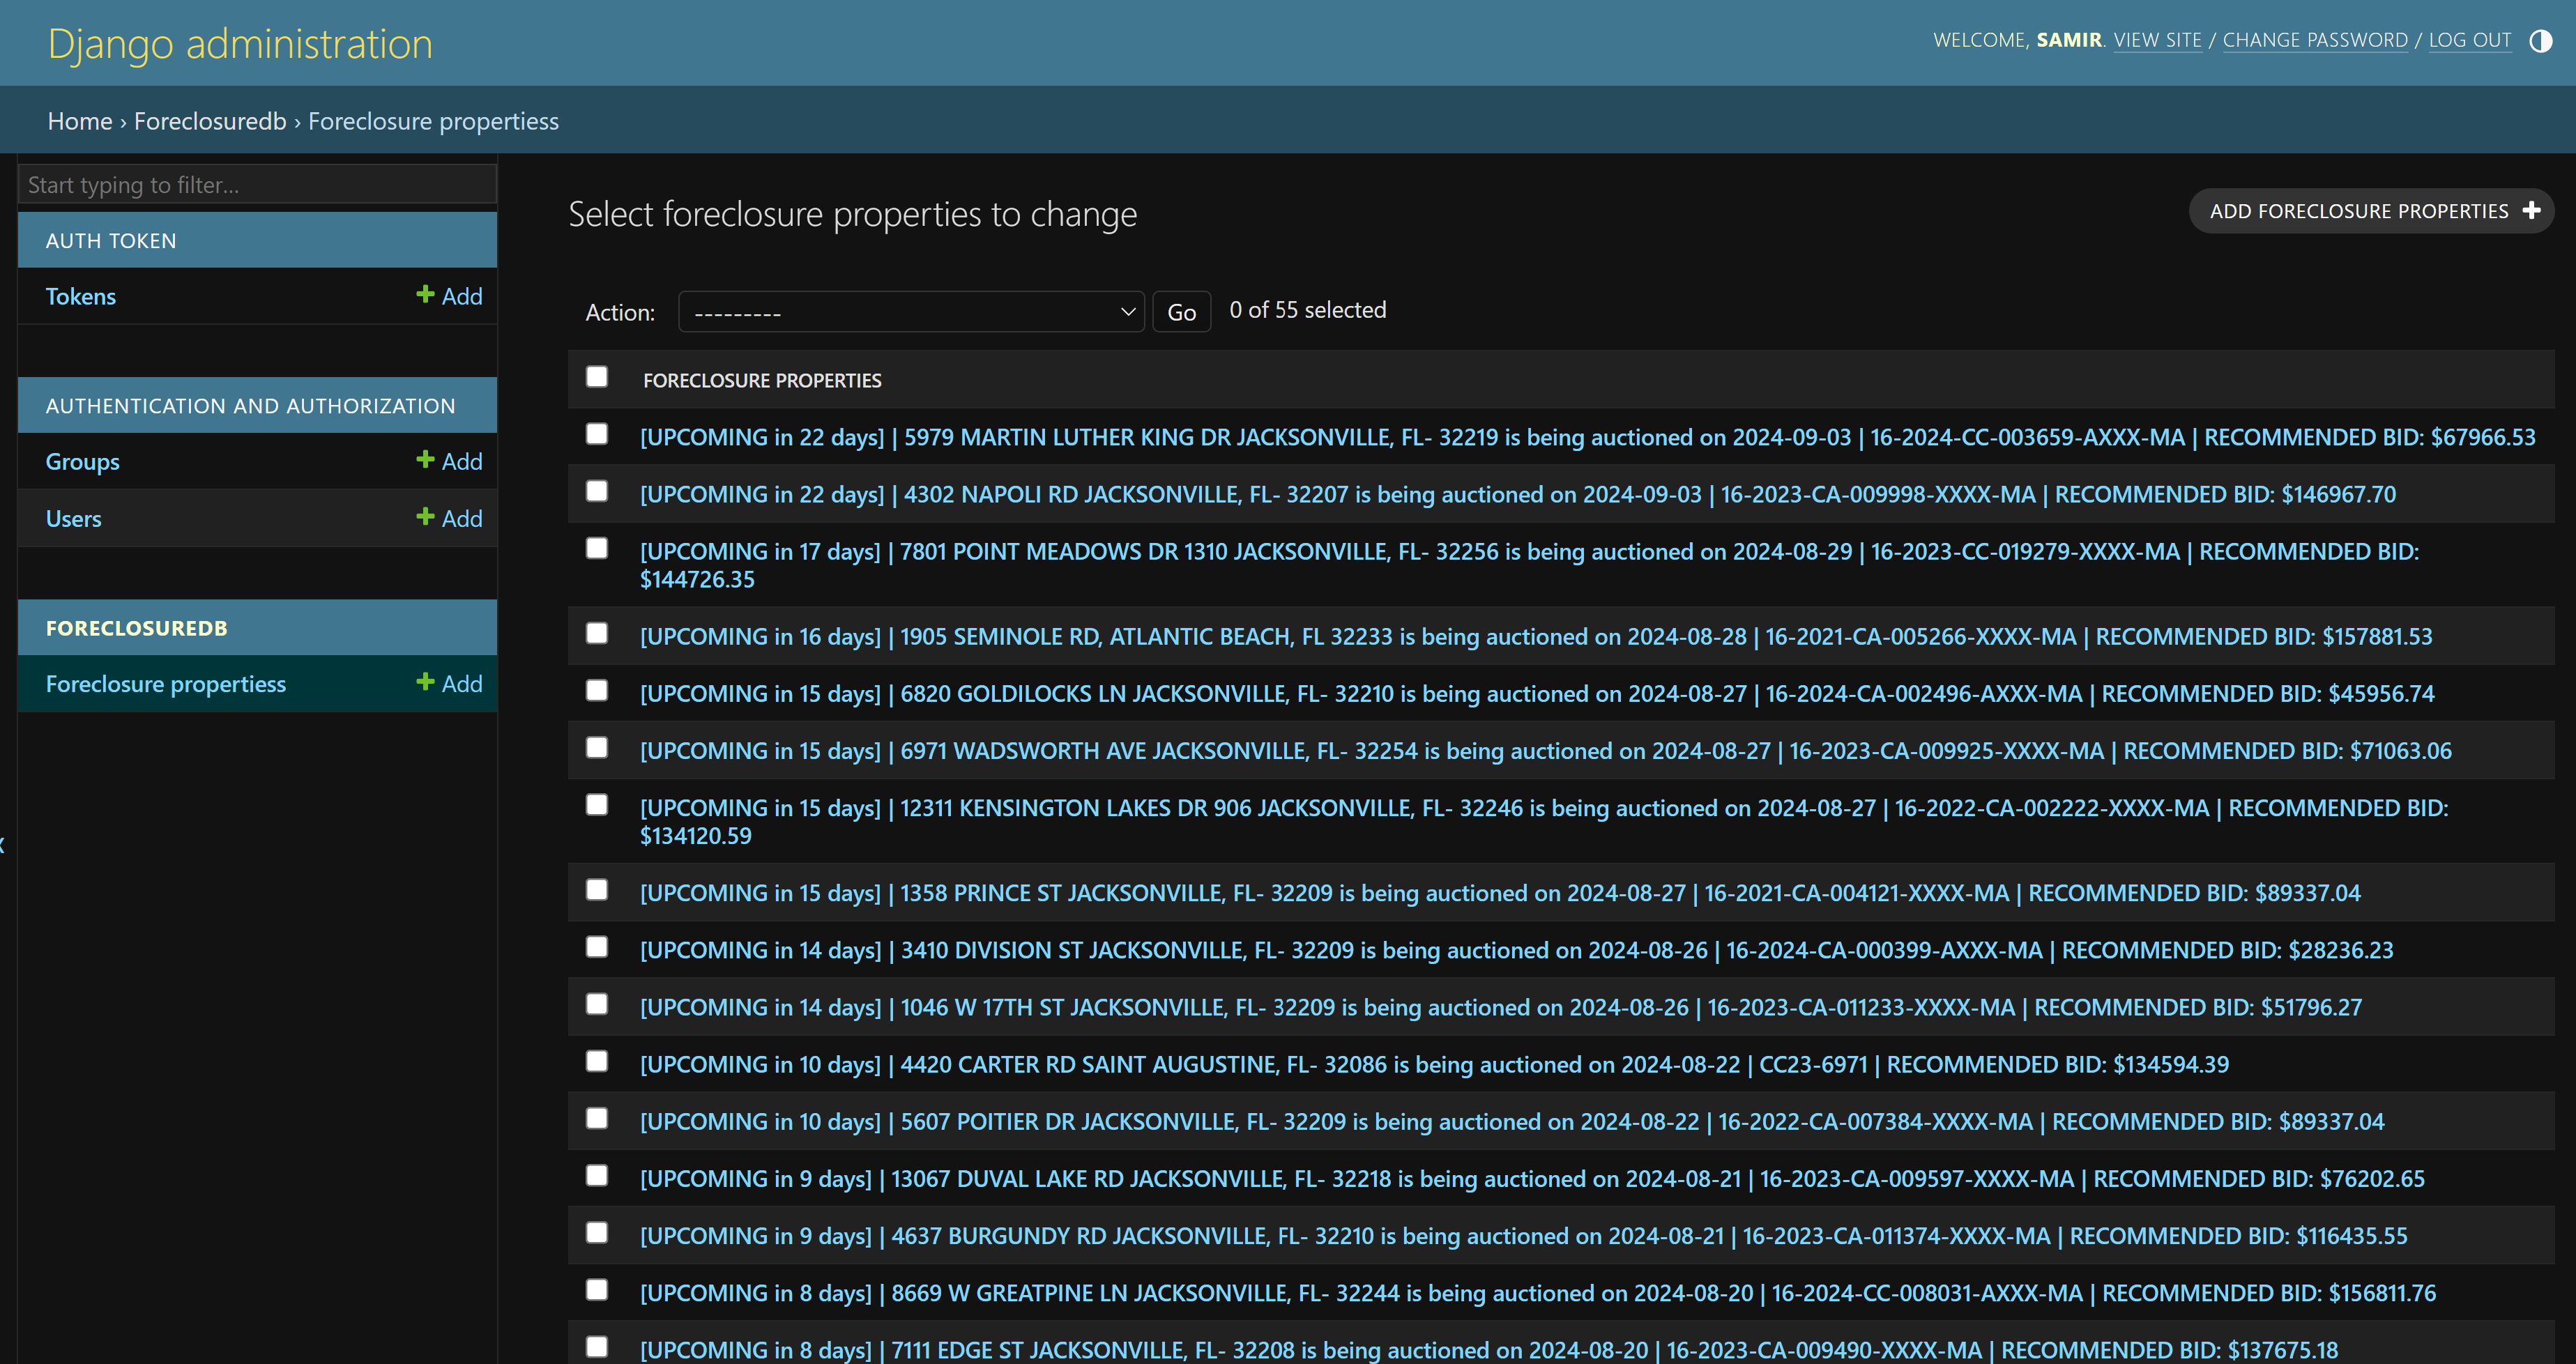Viewport: 2576px width, 1364px height.
Task: Go to Foreclosuredb breadcrumb link
Action: [210, 121]
